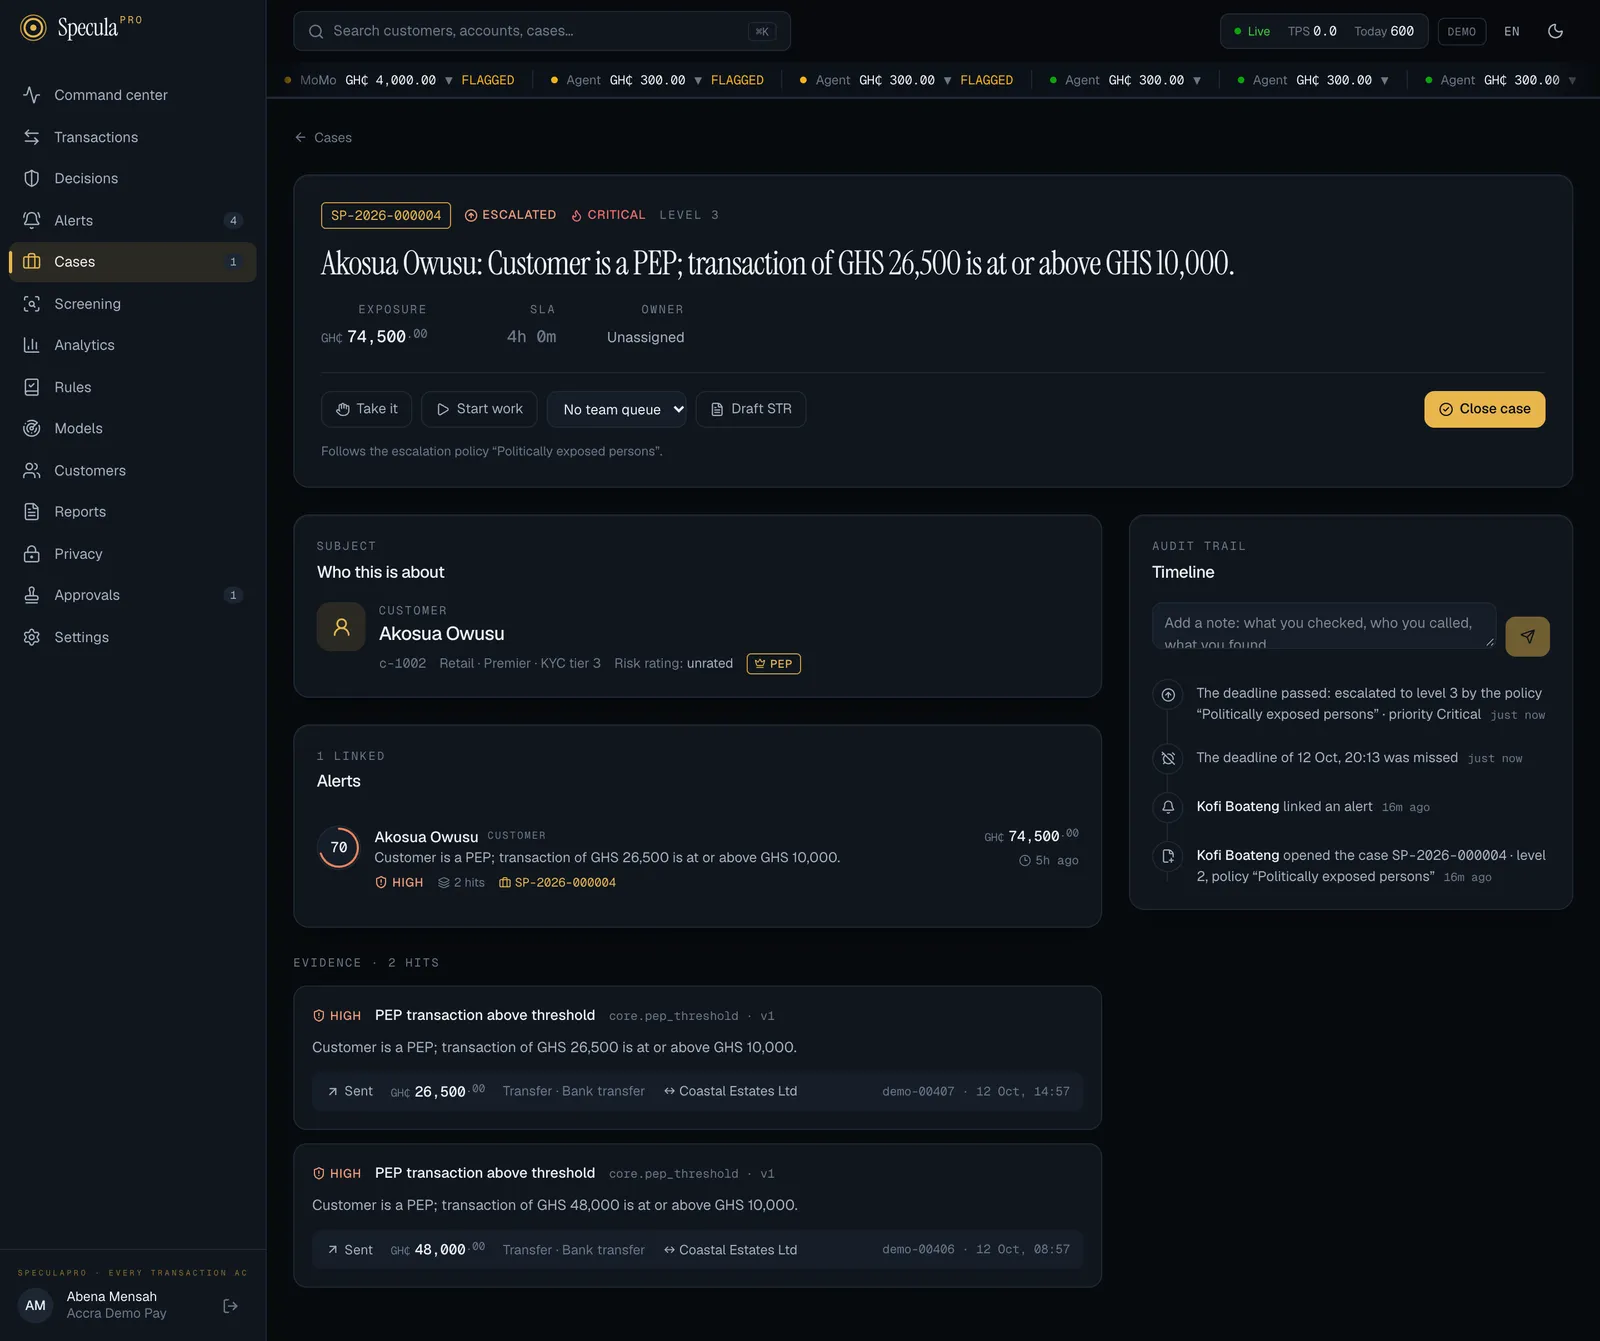Viewport: 1600px width, 1341px height.
Task: Click the demo-00406 transaction row
Action: (697, 1249)
